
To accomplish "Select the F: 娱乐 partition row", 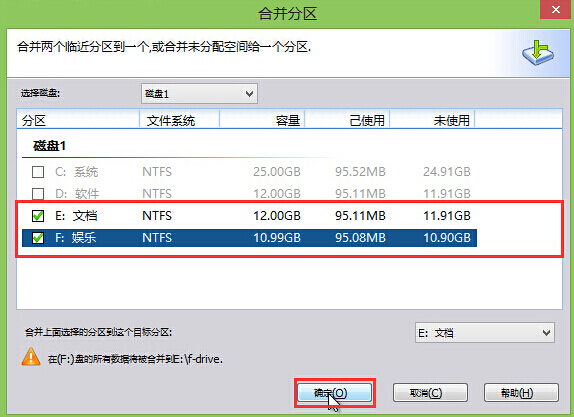I will pos(249,238).
